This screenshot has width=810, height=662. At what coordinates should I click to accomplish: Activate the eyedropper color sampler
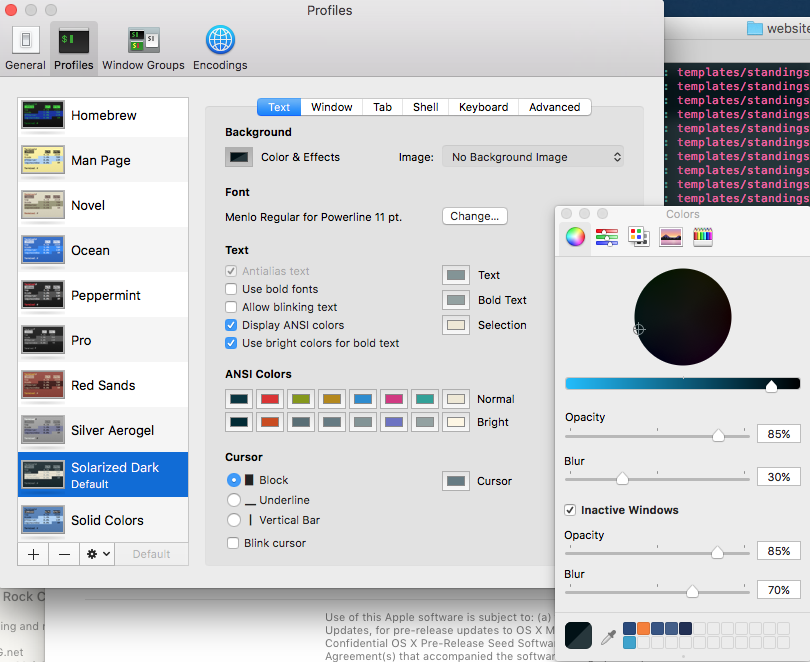click(x=609, y=637)
